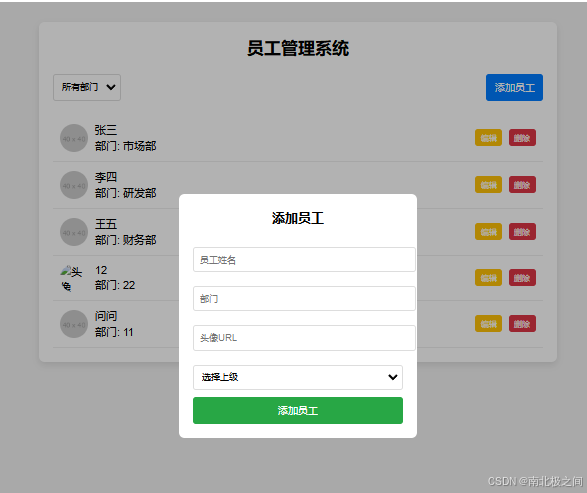Click the name text 张三
The width and height of the screenshot is (587, 493).
coord(106,130)
